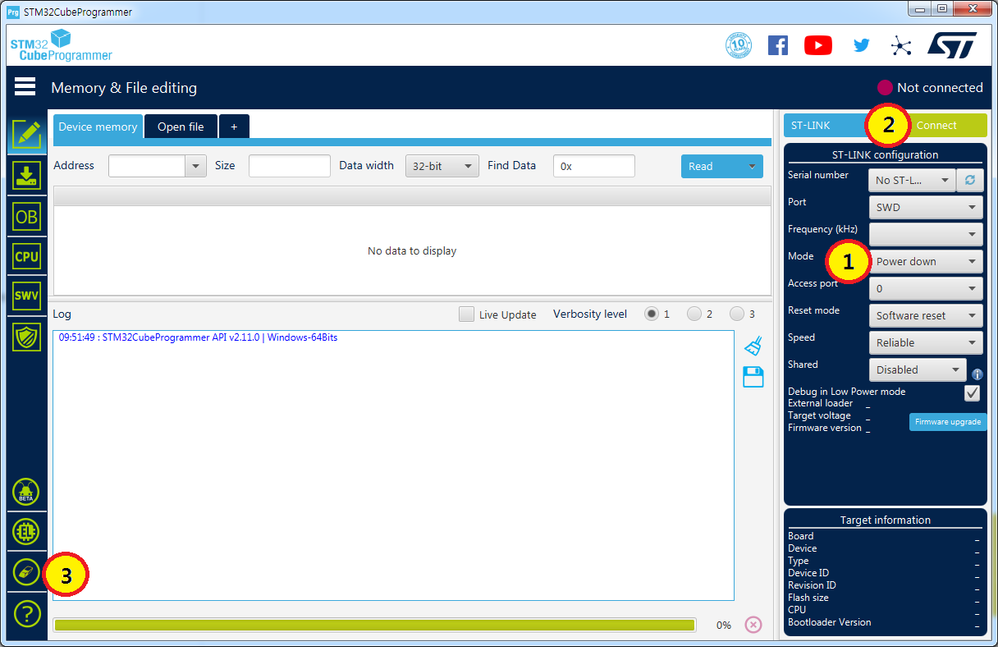Screen dimensions: 998x647
Task: Refresh ST-LINK serial number list
Action: 970,180
